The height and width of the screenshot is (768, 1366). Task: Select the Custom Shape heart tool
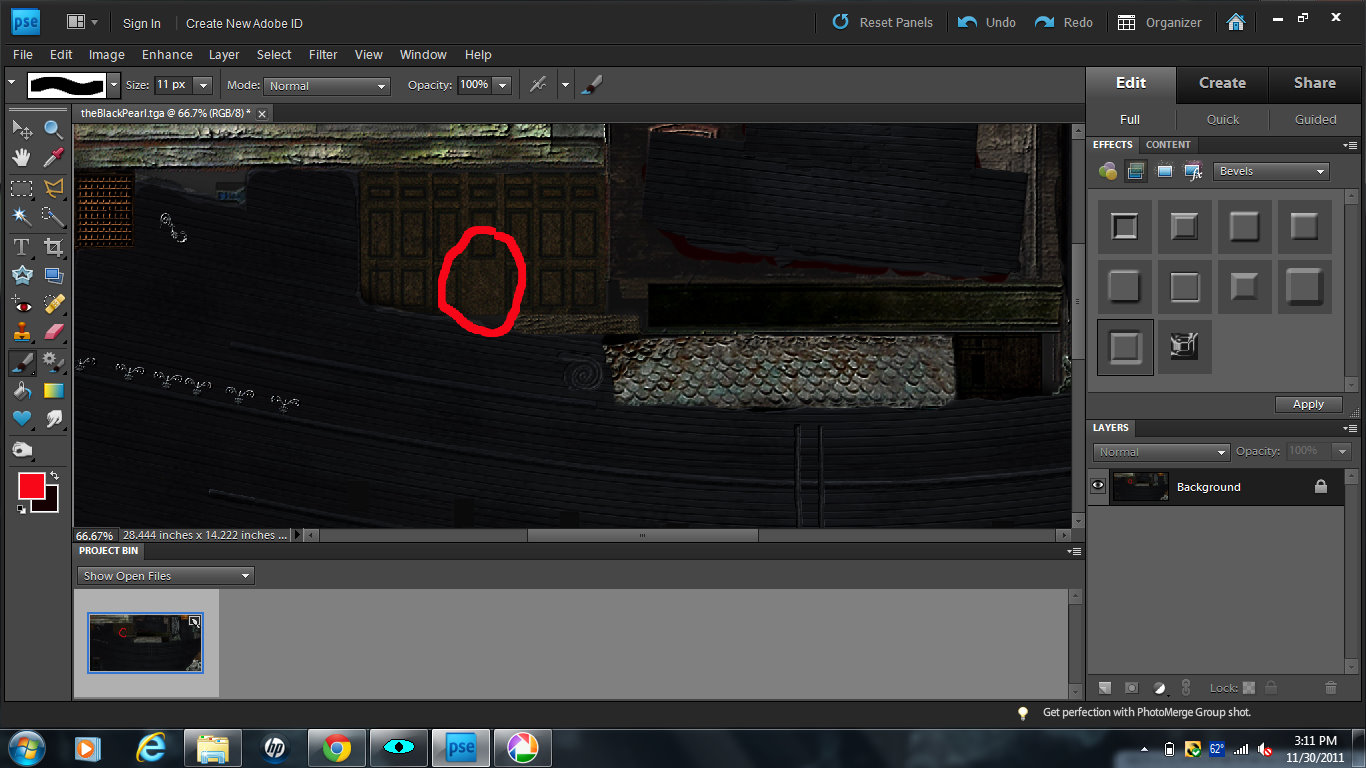[22, 420]
